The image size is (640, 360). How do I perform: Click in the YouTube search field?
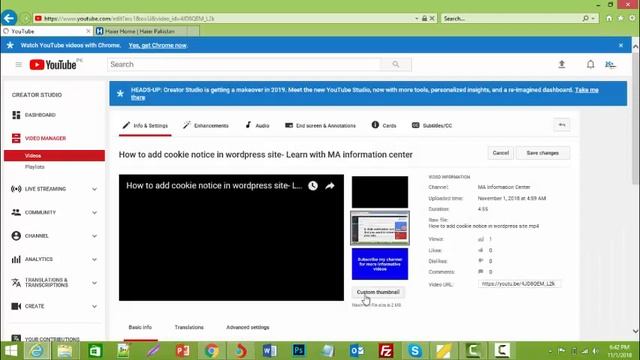244,64
